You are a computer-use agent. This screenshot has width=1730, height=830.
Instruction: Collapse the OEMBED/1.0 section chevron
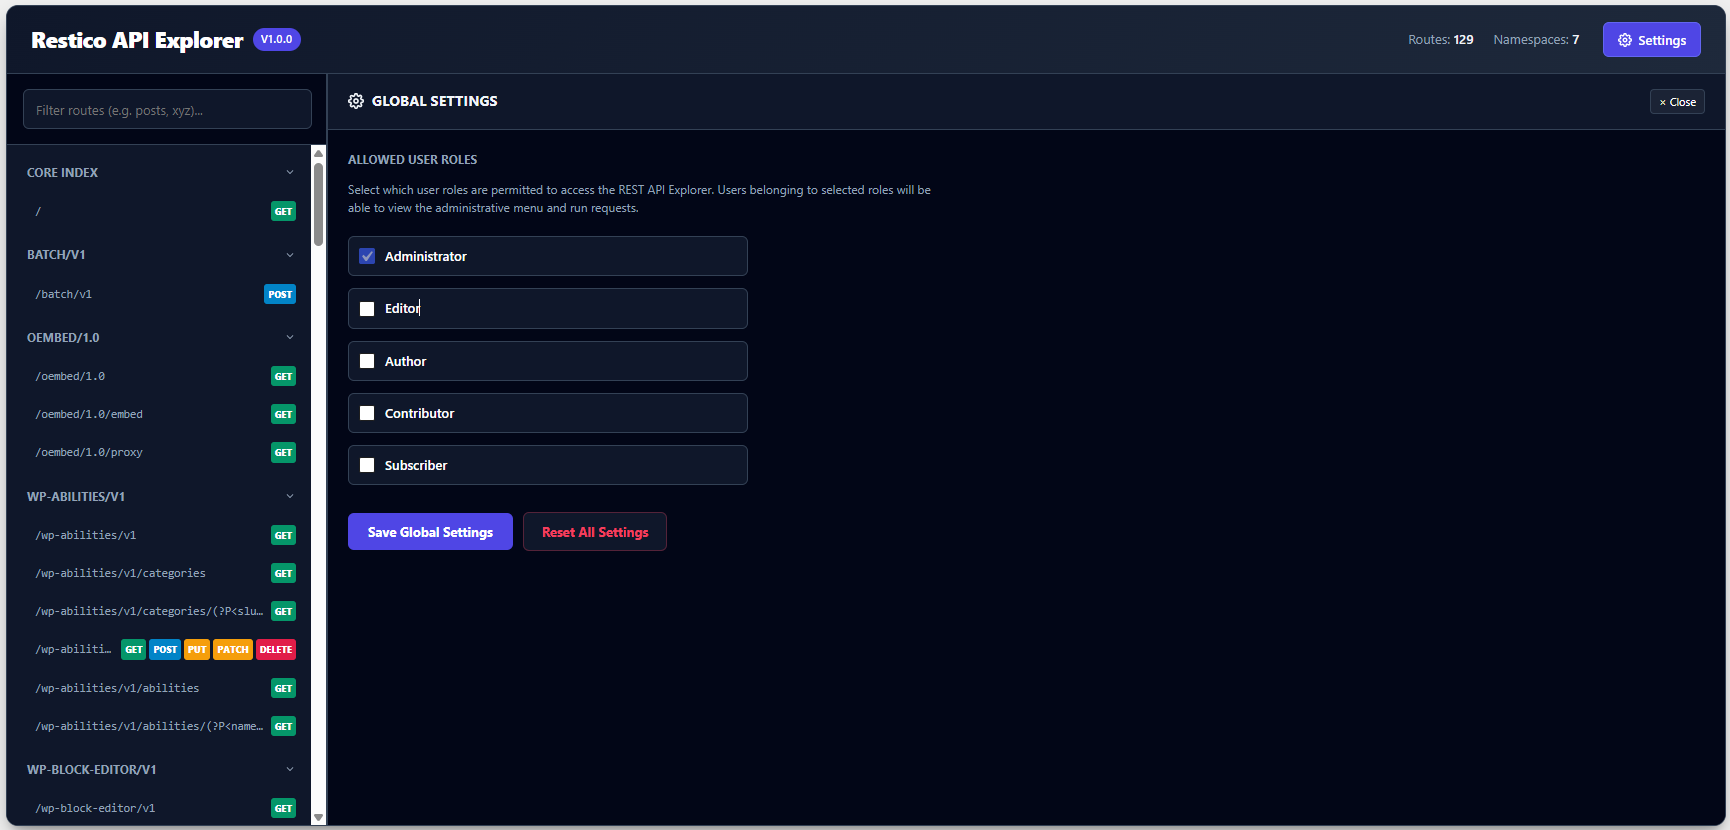click(x=290, y=337)
